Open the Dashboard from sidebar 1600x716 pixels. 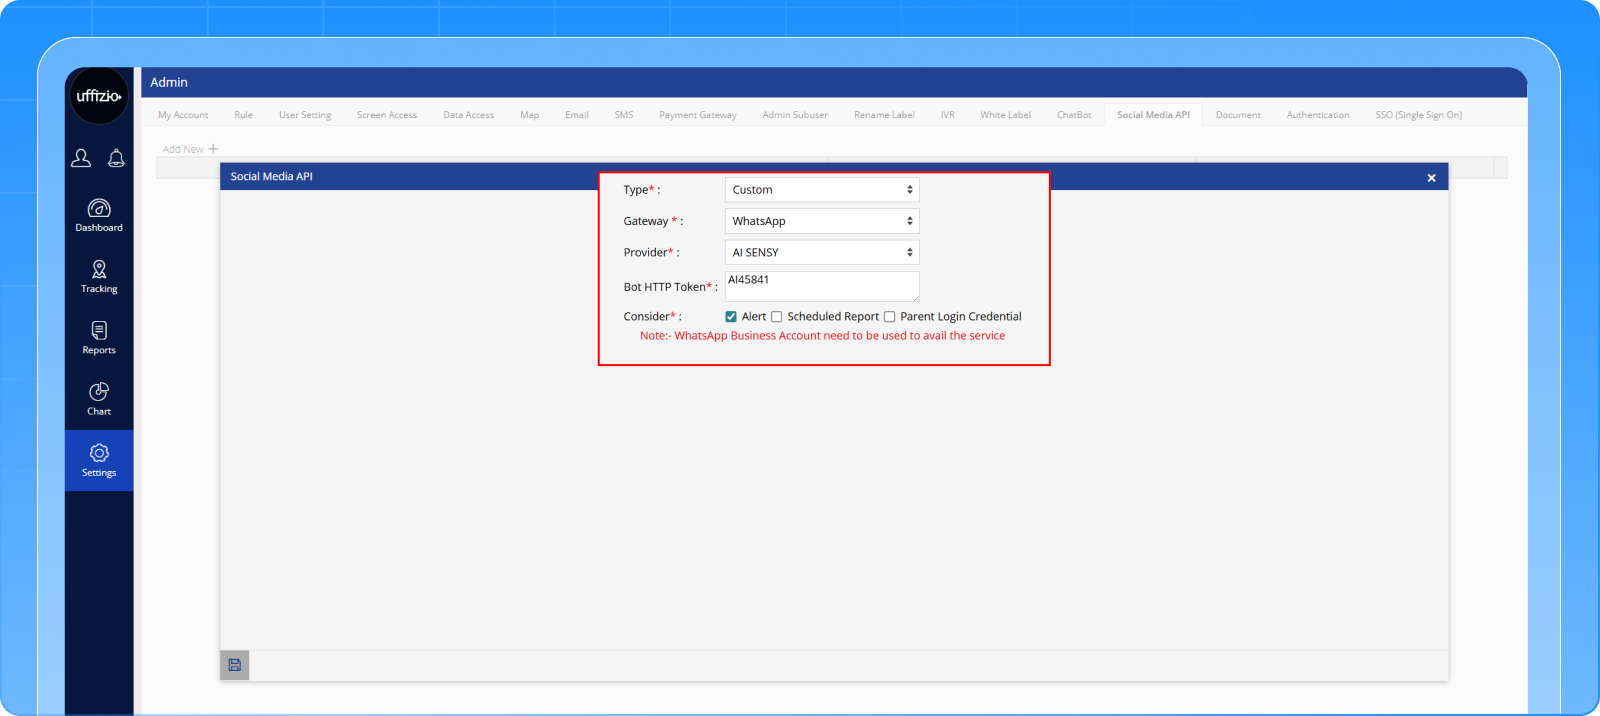[x=99, y=215]
